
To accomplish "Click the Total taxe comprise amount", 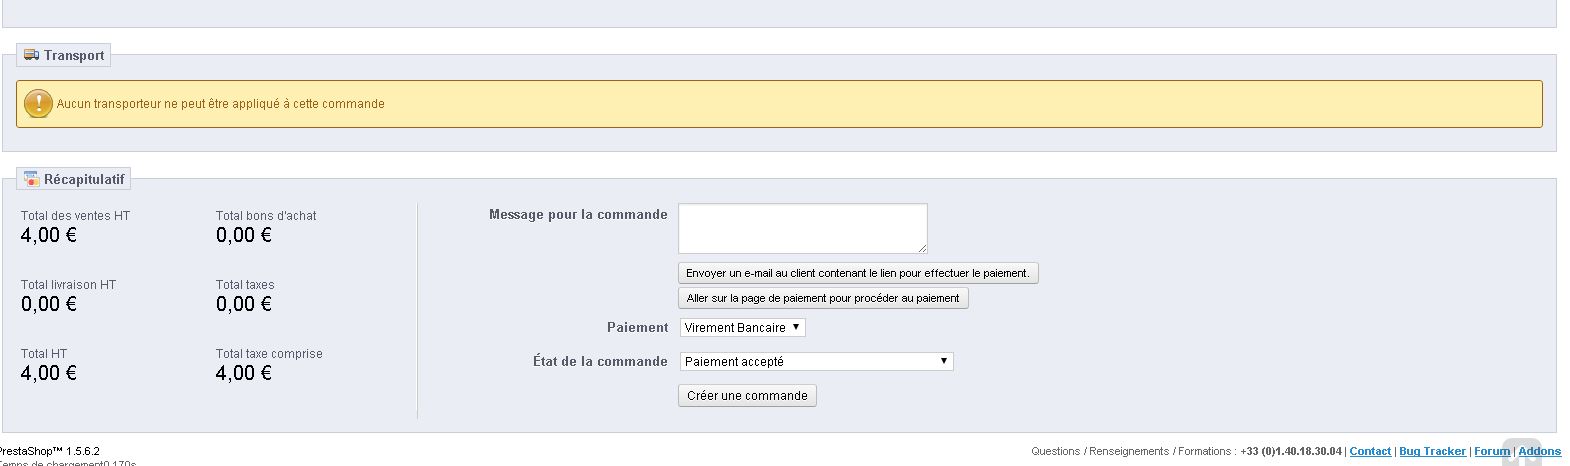I will (x=243, y=373).
